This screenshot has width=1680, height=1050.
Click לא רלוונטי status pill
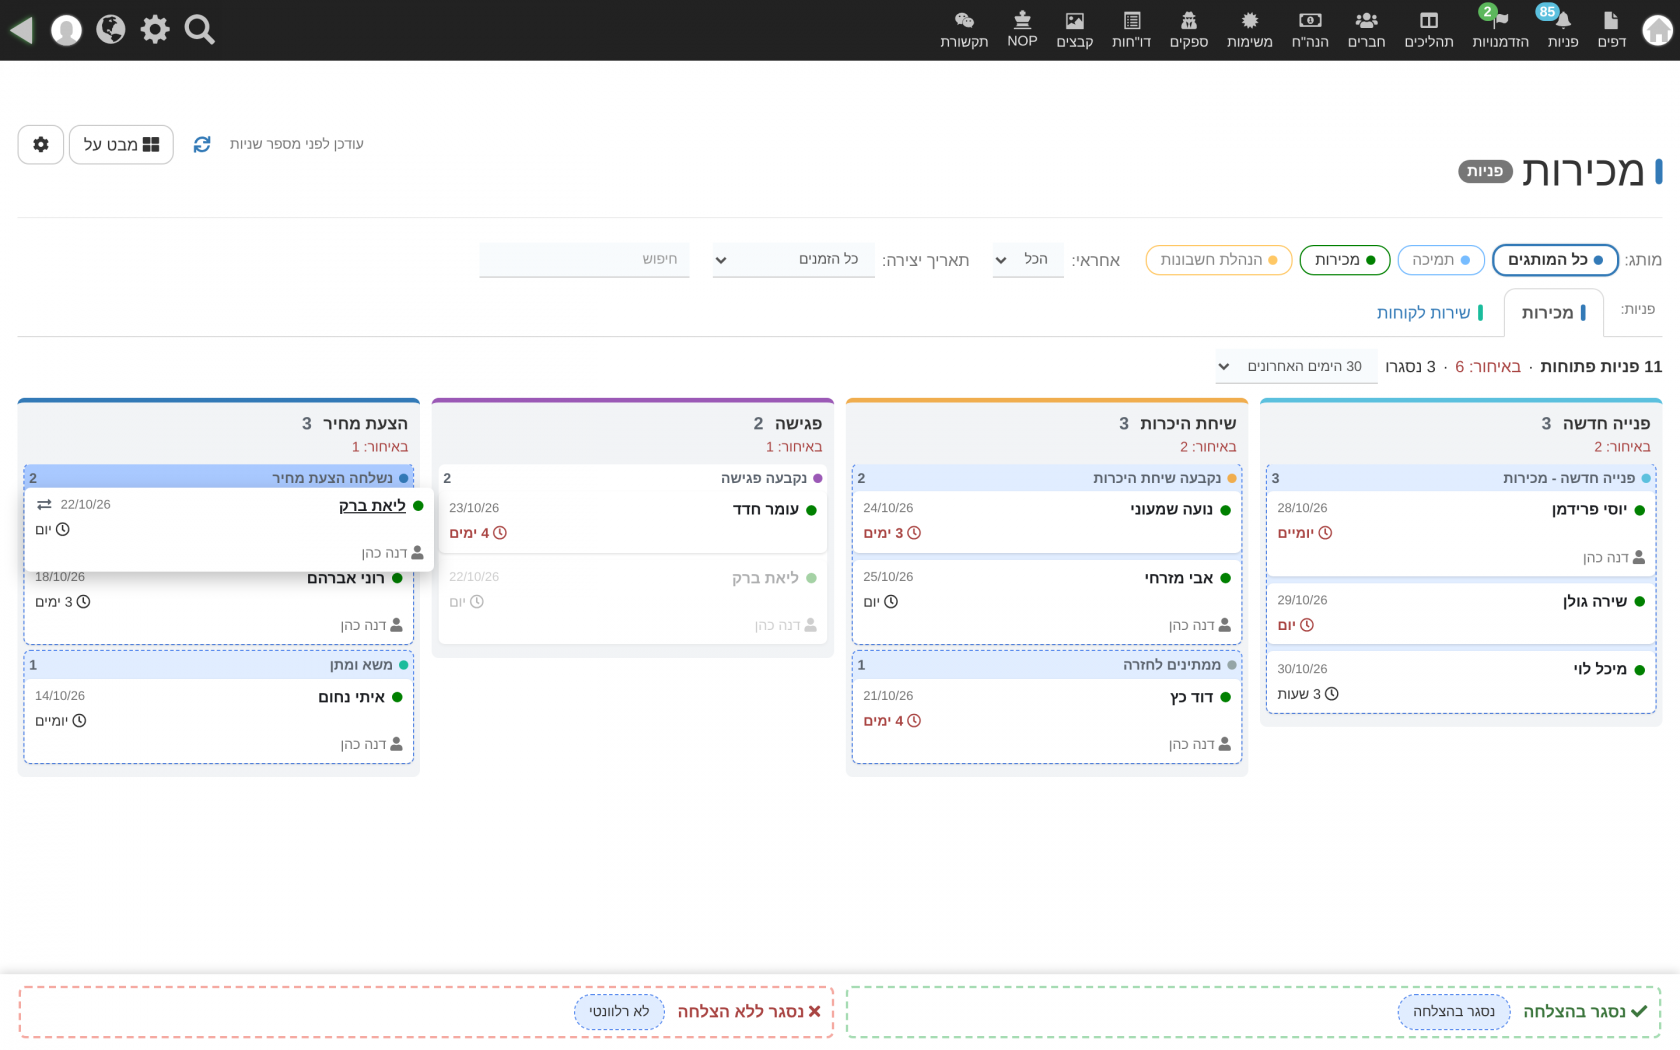pyautogui.click(x=619, y=1012)
